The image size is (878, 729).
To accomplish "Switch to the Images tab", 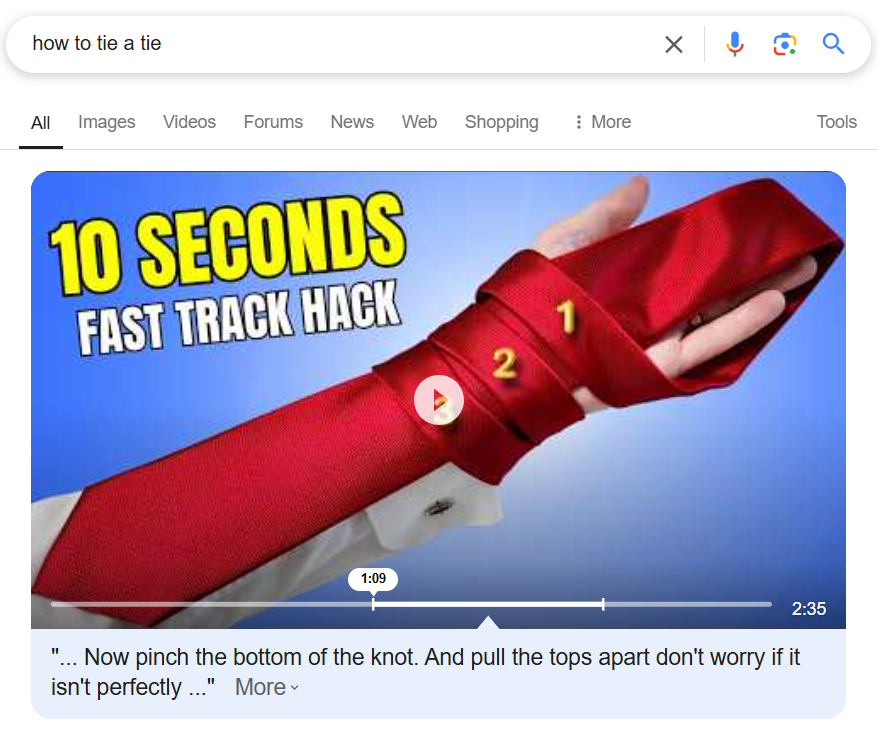I will point(106,122).
